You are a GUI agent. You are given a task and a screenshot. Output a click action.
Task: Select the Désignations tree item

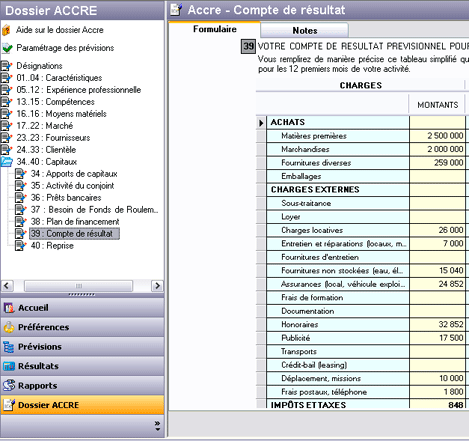pyautogui.click(x=39, y=66)
